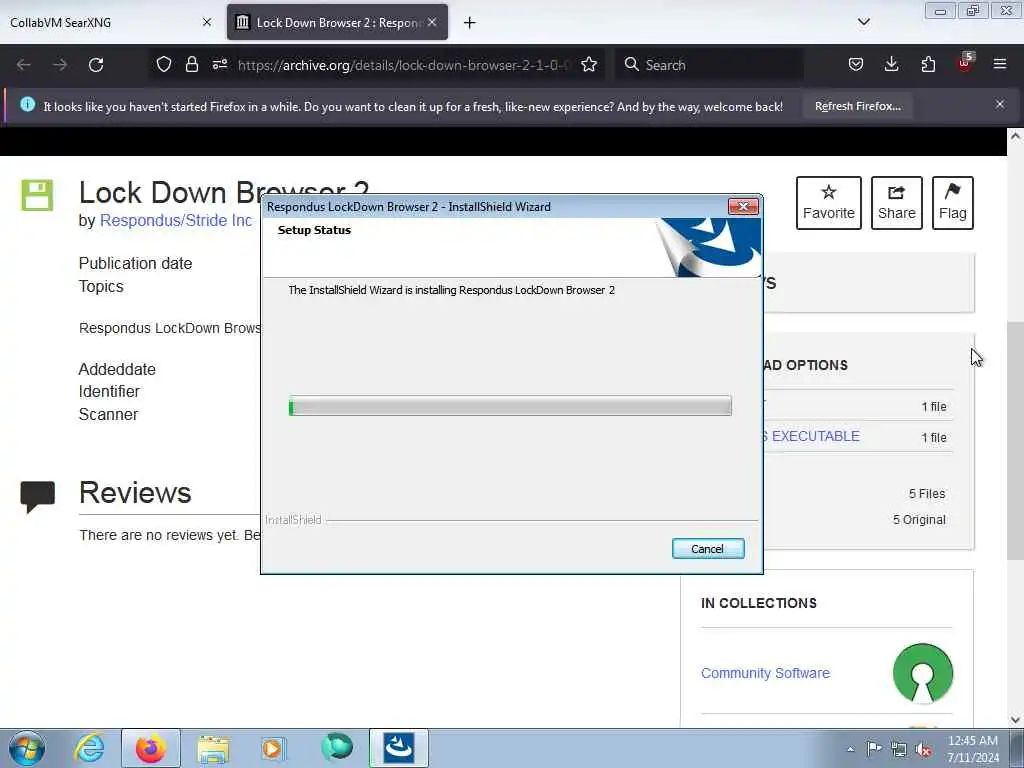Viewport: 1024px width, 768px height.
Task: Click the muted volume tray icon
Action: [x=923, y=749]
